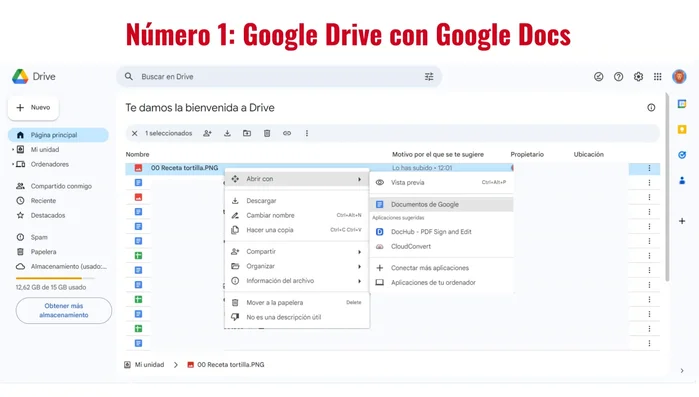Image resolution: width=699 pixels, height=397 pixels.
Task: Open advanced search filter options
Action: coord(429,77)
